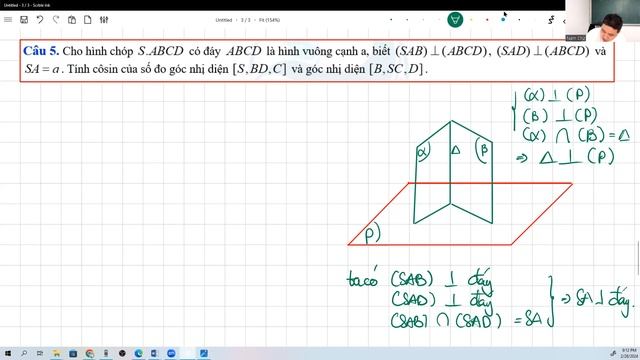Open File Explorer from taskbar

(x=56, y=353)
